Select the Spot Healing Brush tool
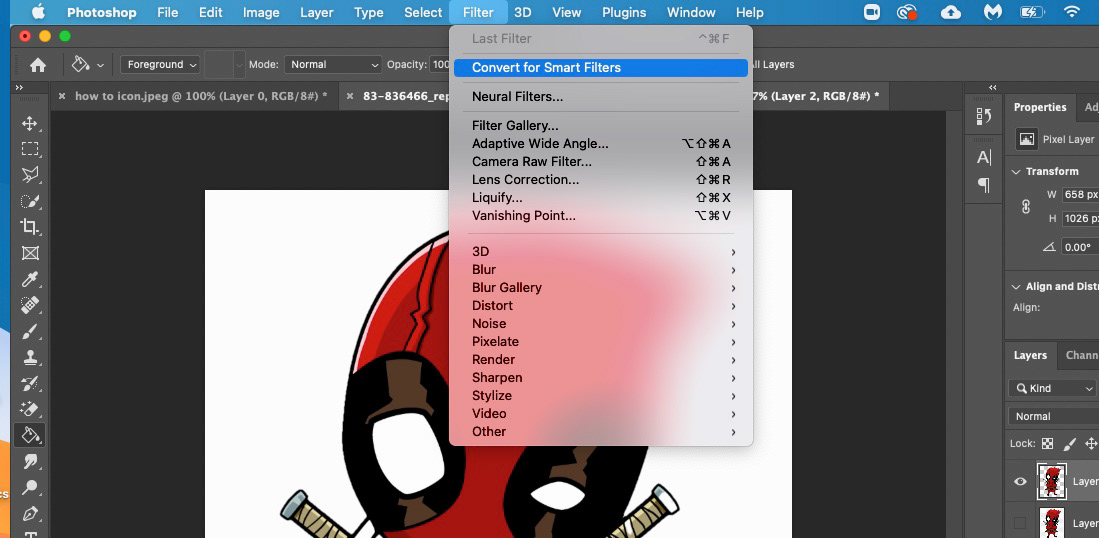 click(29, 305)
